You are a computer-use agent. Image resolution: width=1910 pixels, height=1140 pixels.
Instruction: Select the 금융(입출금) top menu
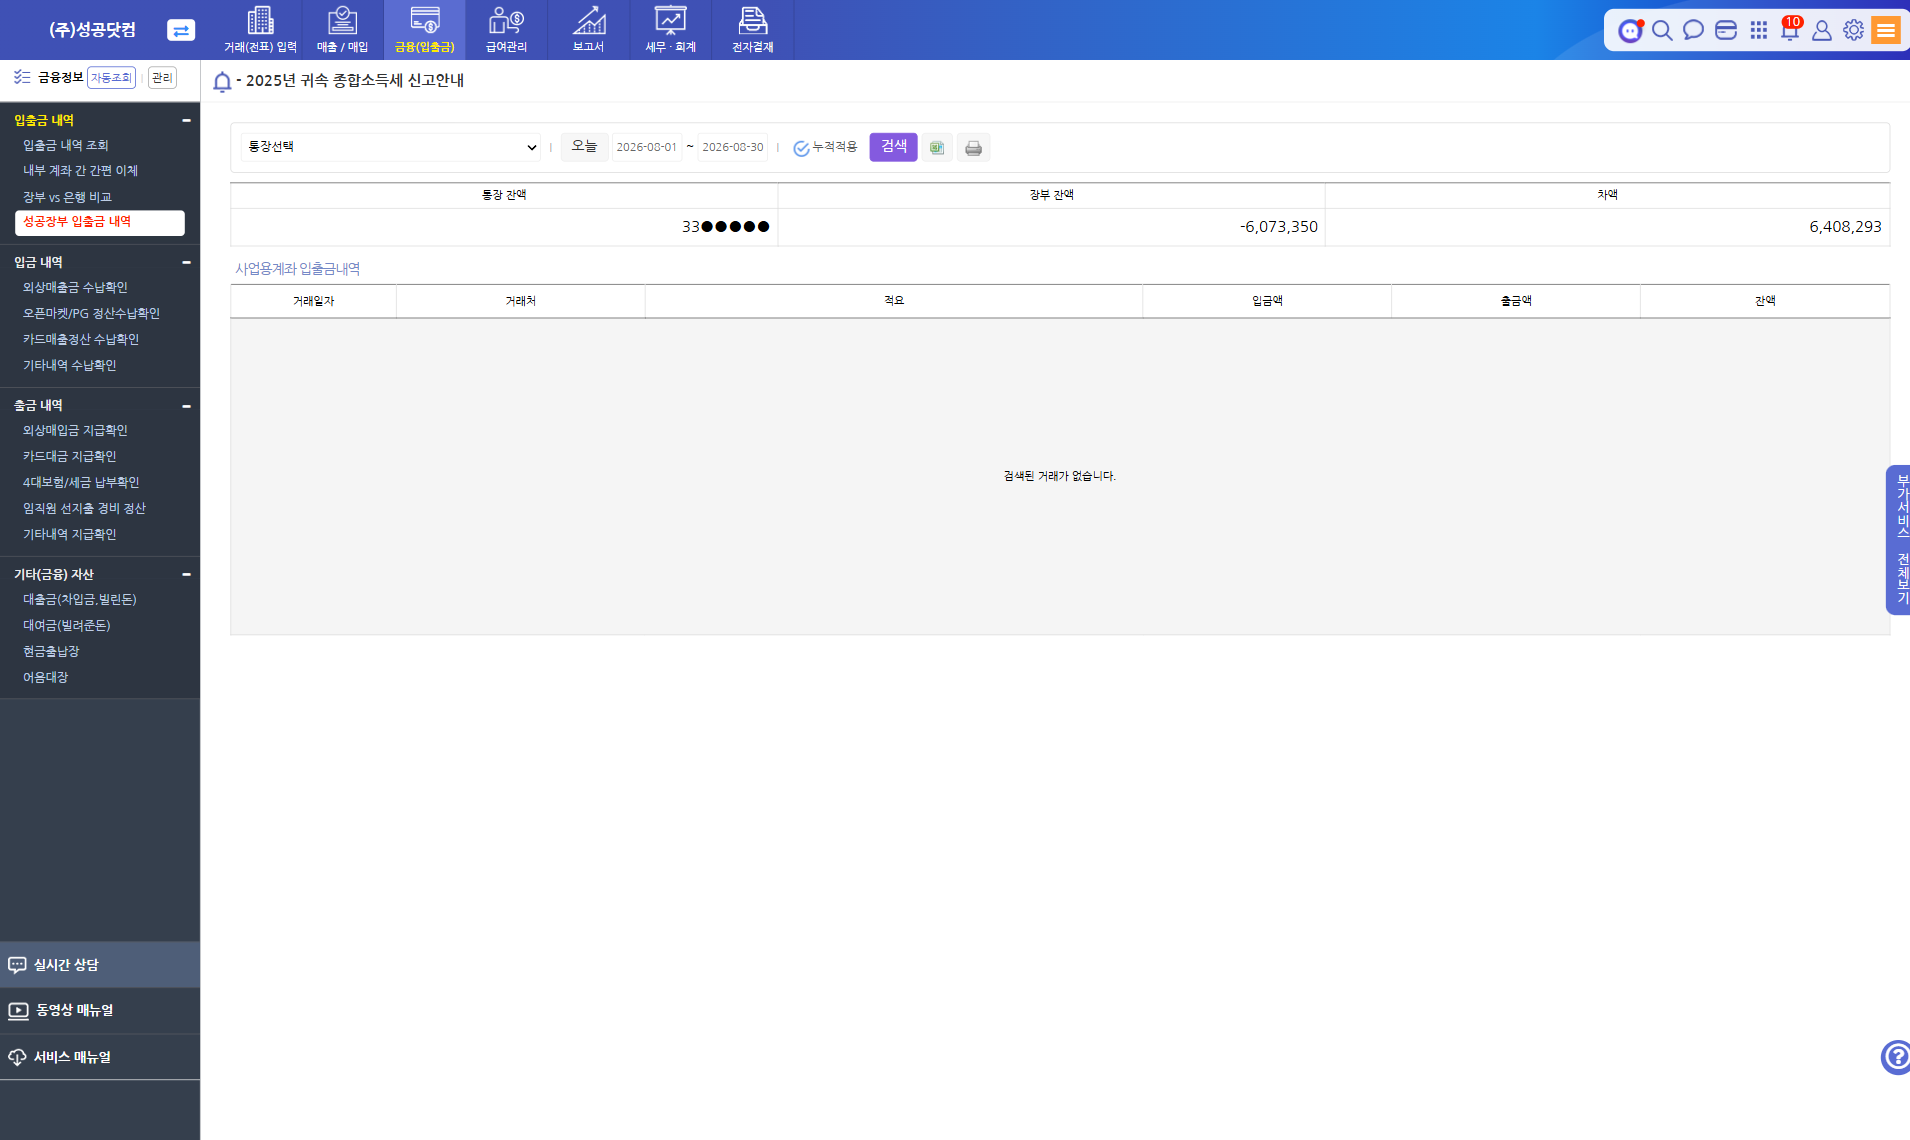424,30
